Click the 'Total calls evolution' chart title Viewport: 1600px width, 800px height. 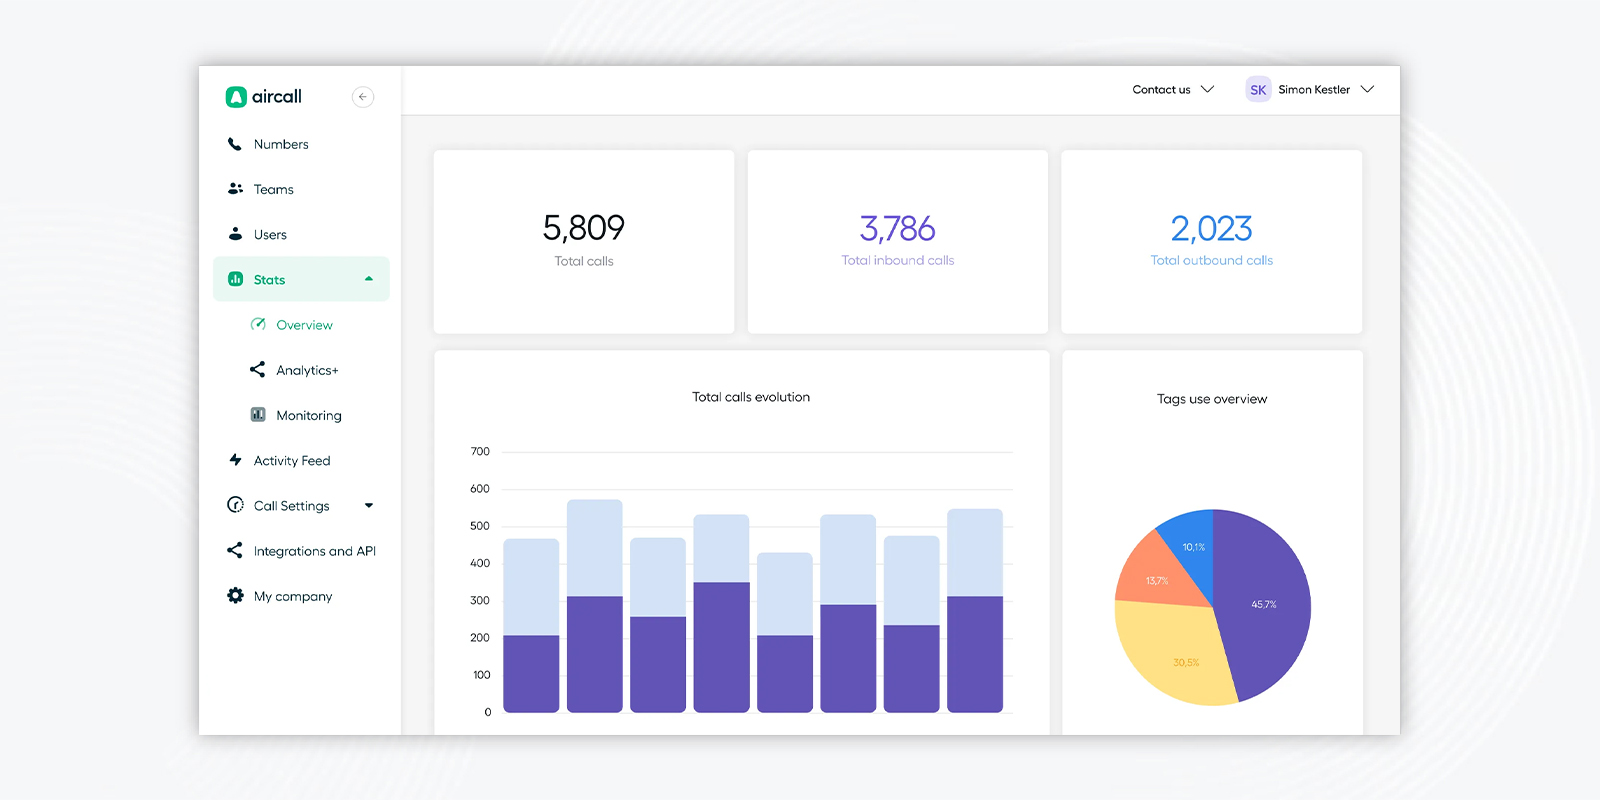751,397
